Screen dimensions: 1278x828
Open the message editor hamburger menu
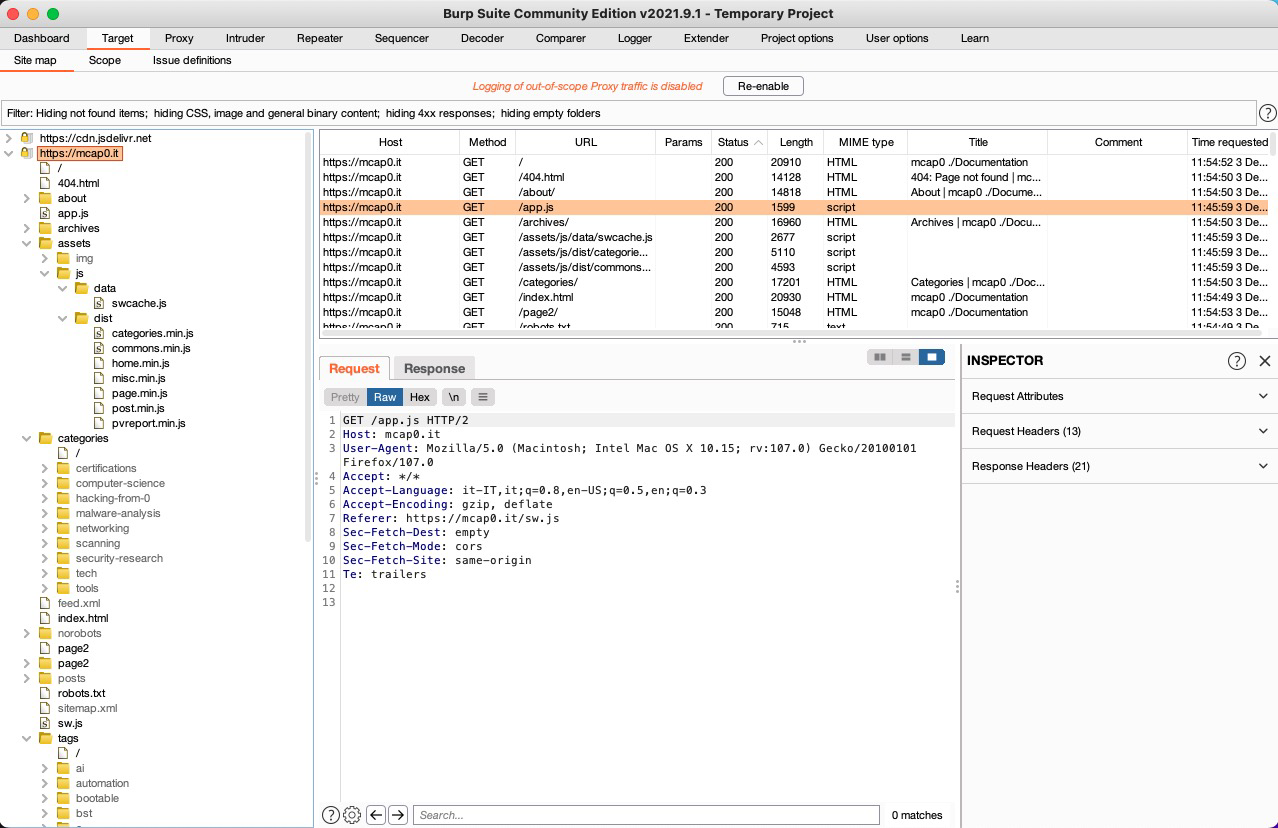(x=483, y=397)
